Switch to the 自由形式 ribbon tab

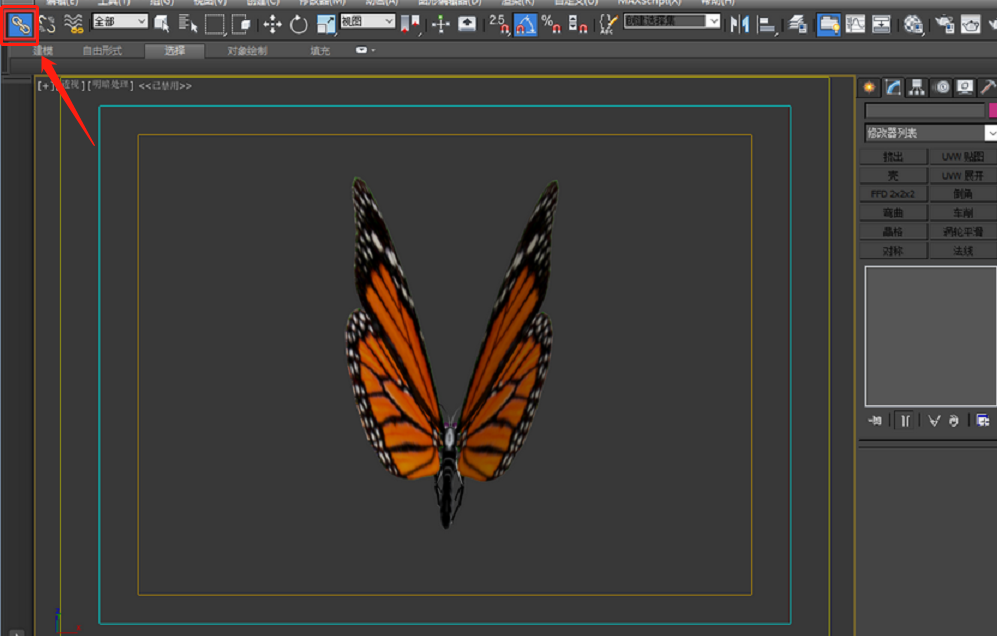[102, 51]
